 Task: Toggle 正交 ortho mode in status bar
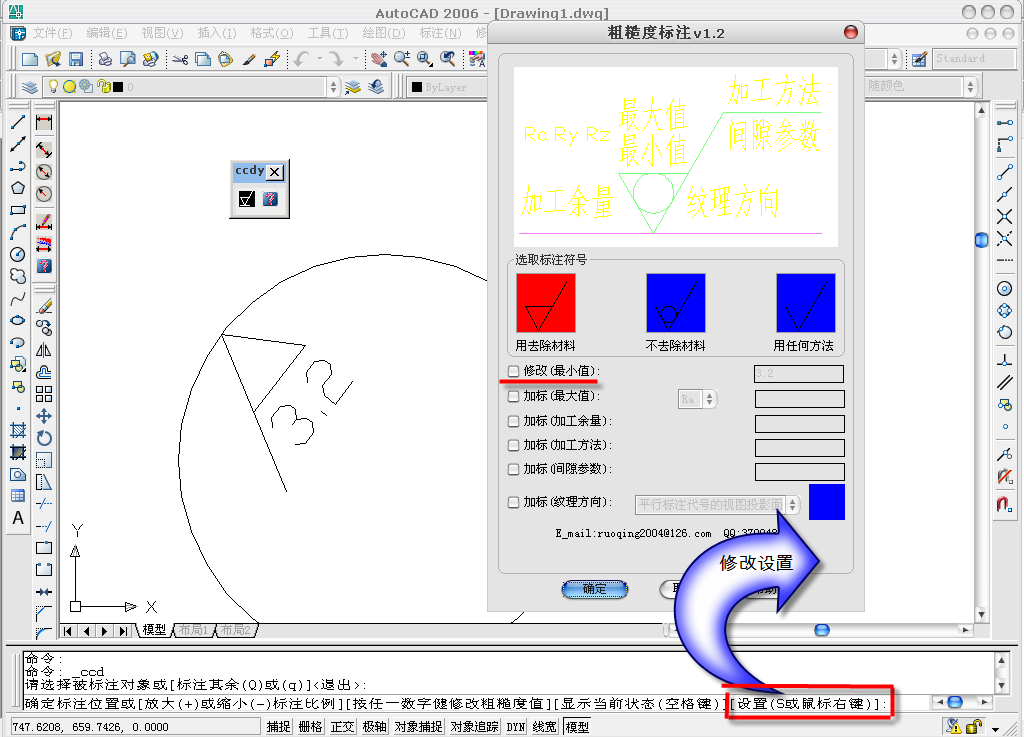click(342, 727)
